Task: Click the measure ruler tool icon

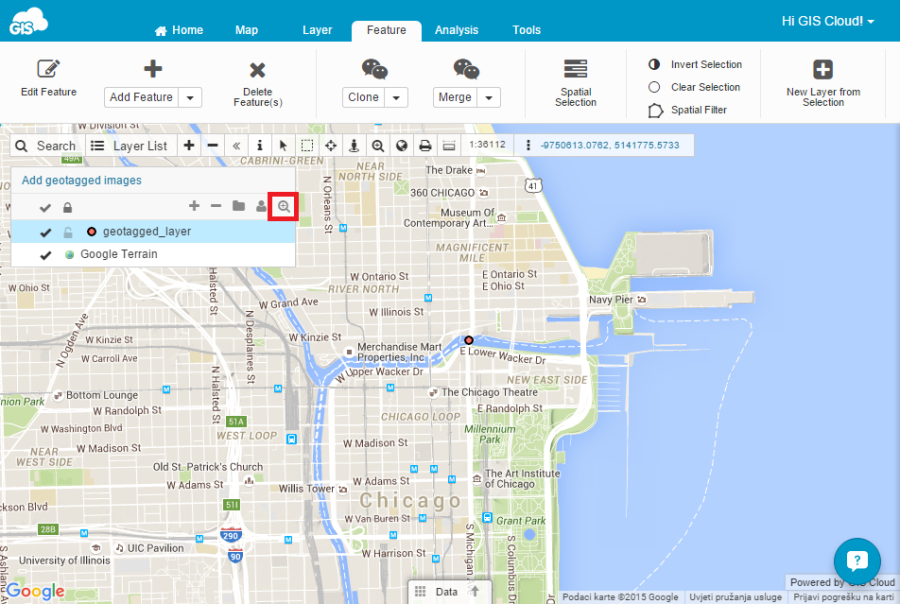Action: click(x=449, y=145)
